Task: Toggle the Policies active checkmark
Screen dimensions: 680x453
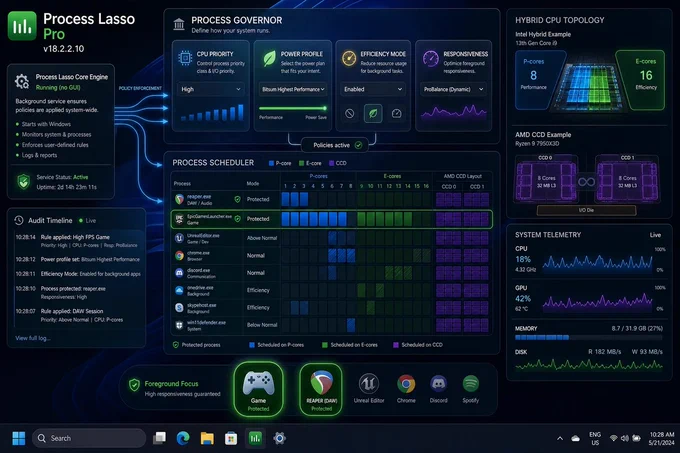Action: coord(358,145)
